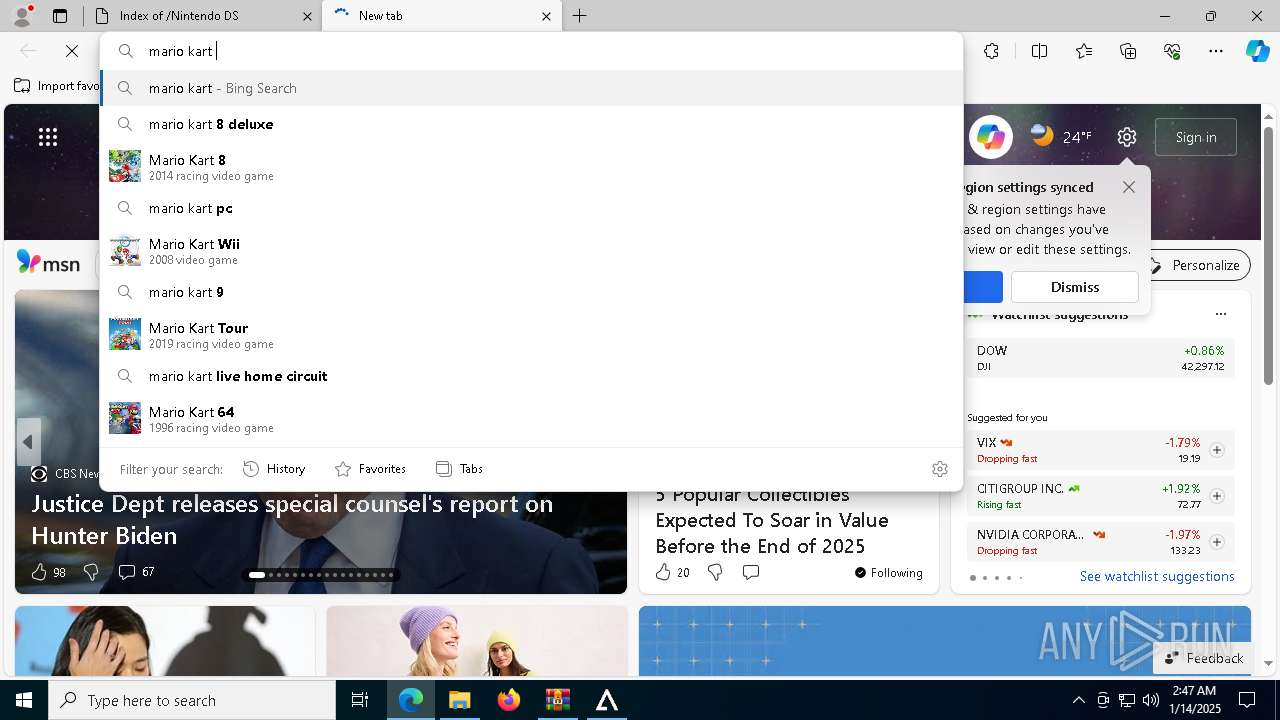Select mario kart - Bing Search suggestion
1280x720 pixels.
pyautogui.click(x=531, y=88)
